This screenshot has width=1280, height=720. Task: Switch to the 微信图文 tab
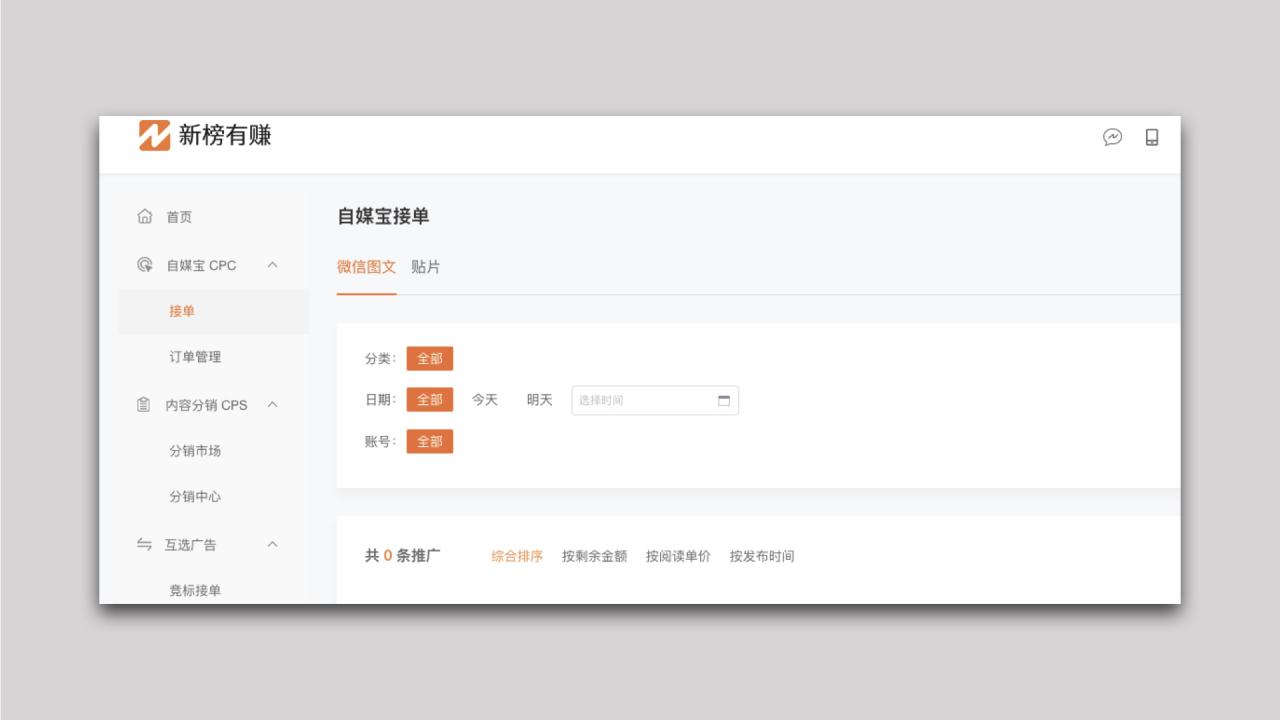(366, 267)
